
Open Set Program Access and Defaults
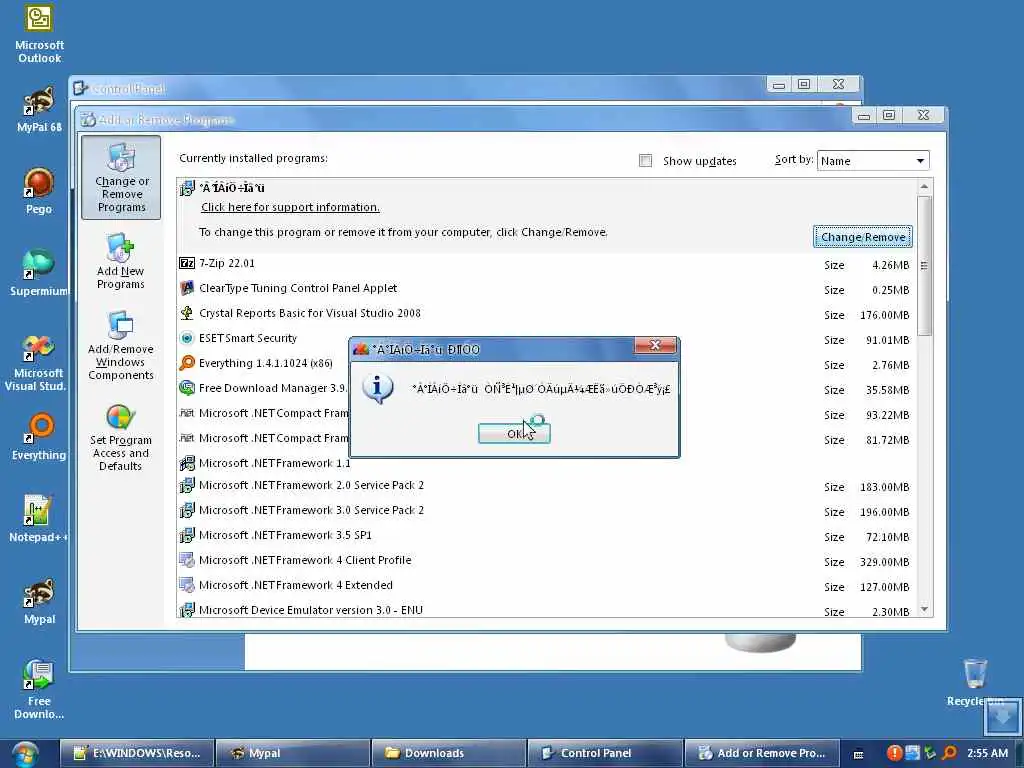[x=121, y=438]
